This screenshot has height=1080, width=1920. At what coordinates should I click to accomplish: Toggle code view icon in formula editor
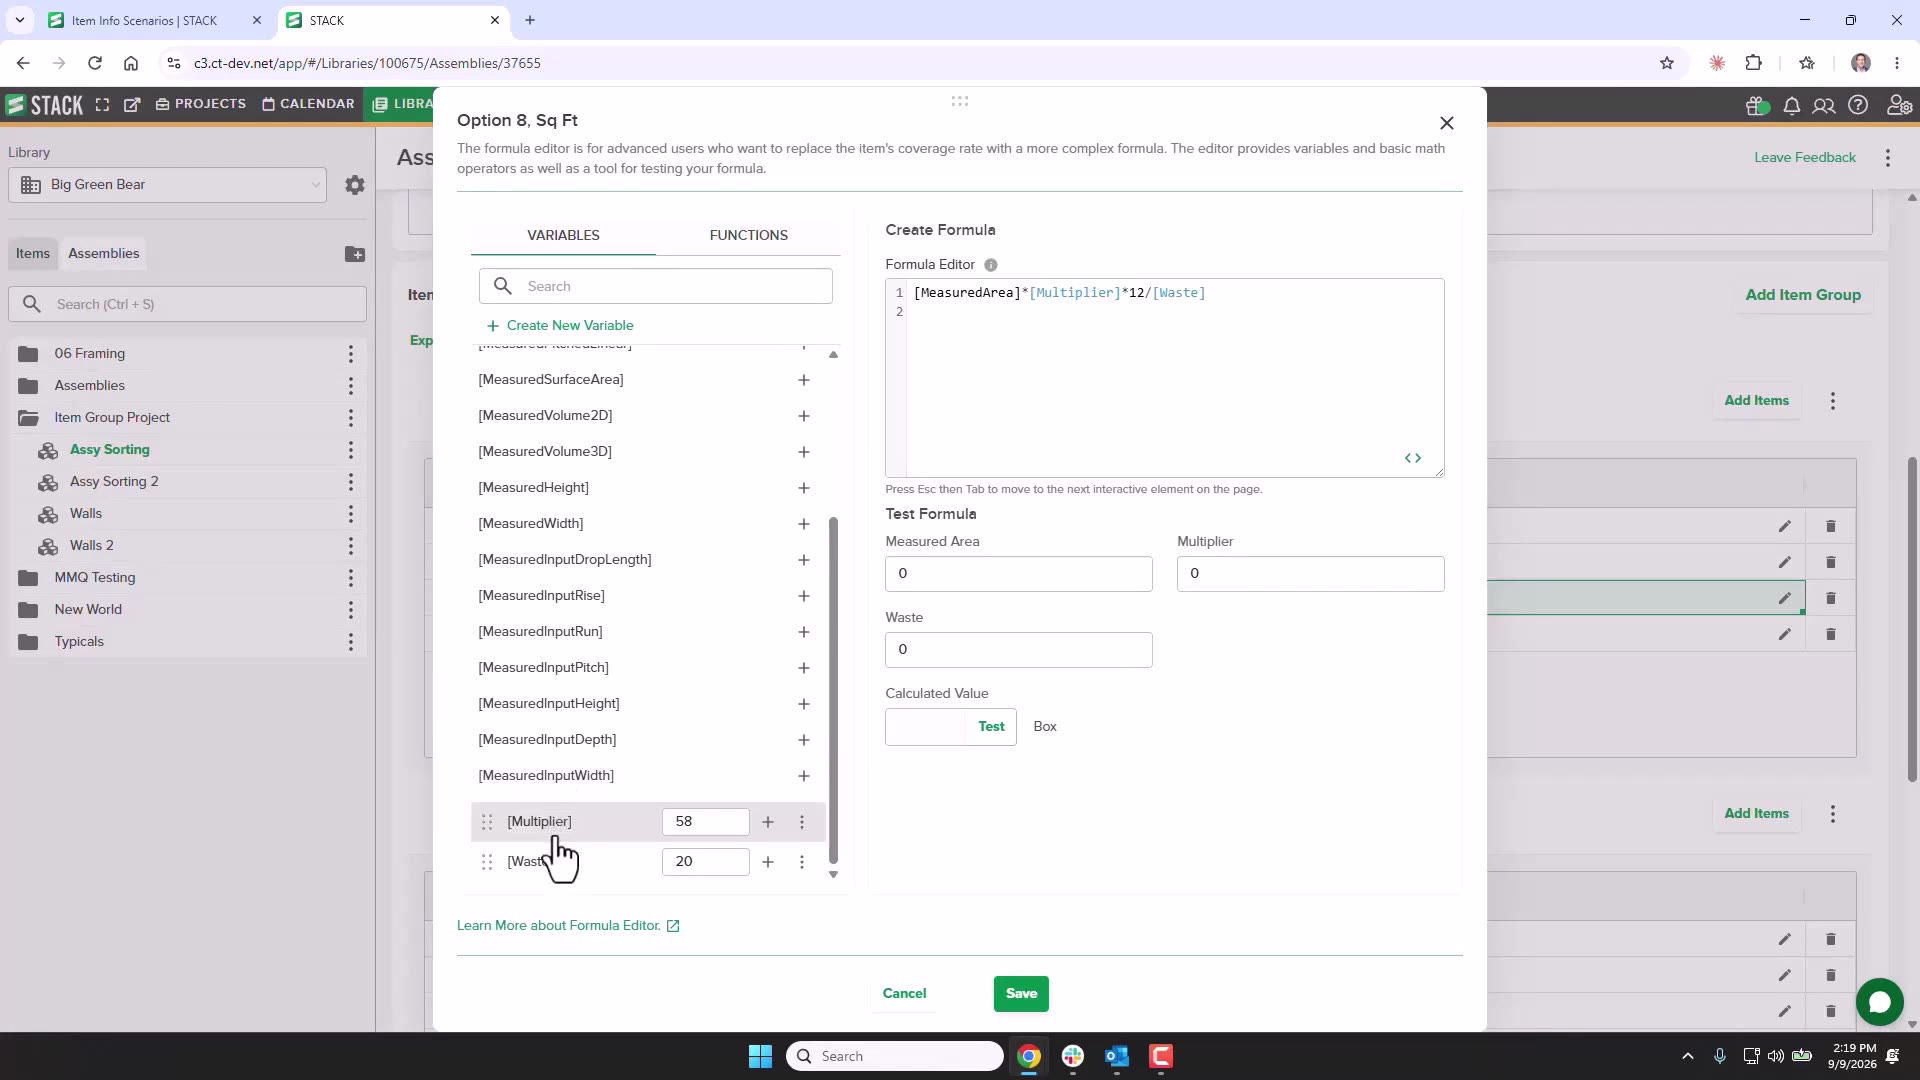(1413, 458)
